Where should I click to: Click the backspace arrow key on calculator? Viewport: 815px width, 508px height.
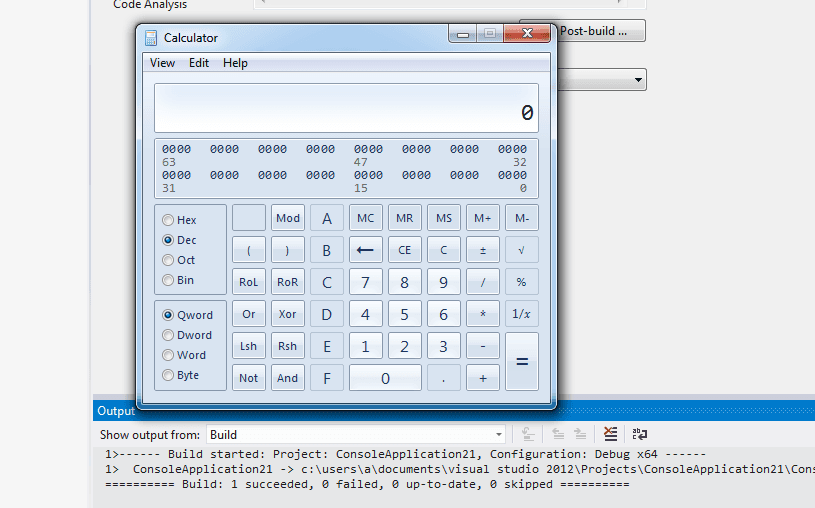point(365,250)
